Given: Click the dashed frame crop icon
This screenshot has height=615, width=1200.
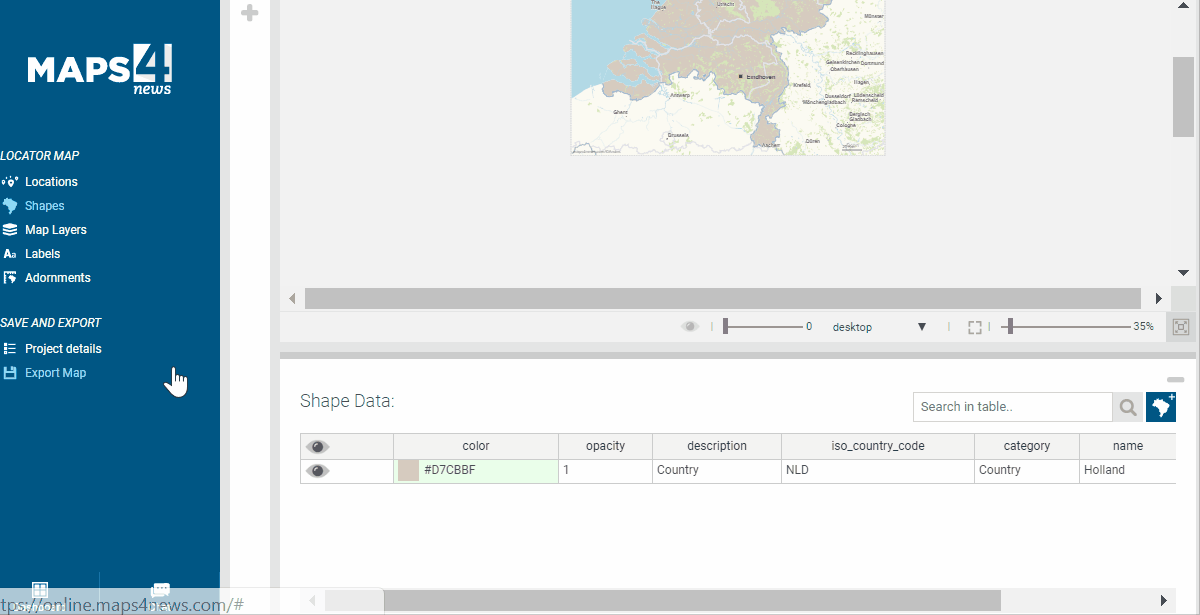Looking at the screenshot, I should coord(975,327).
